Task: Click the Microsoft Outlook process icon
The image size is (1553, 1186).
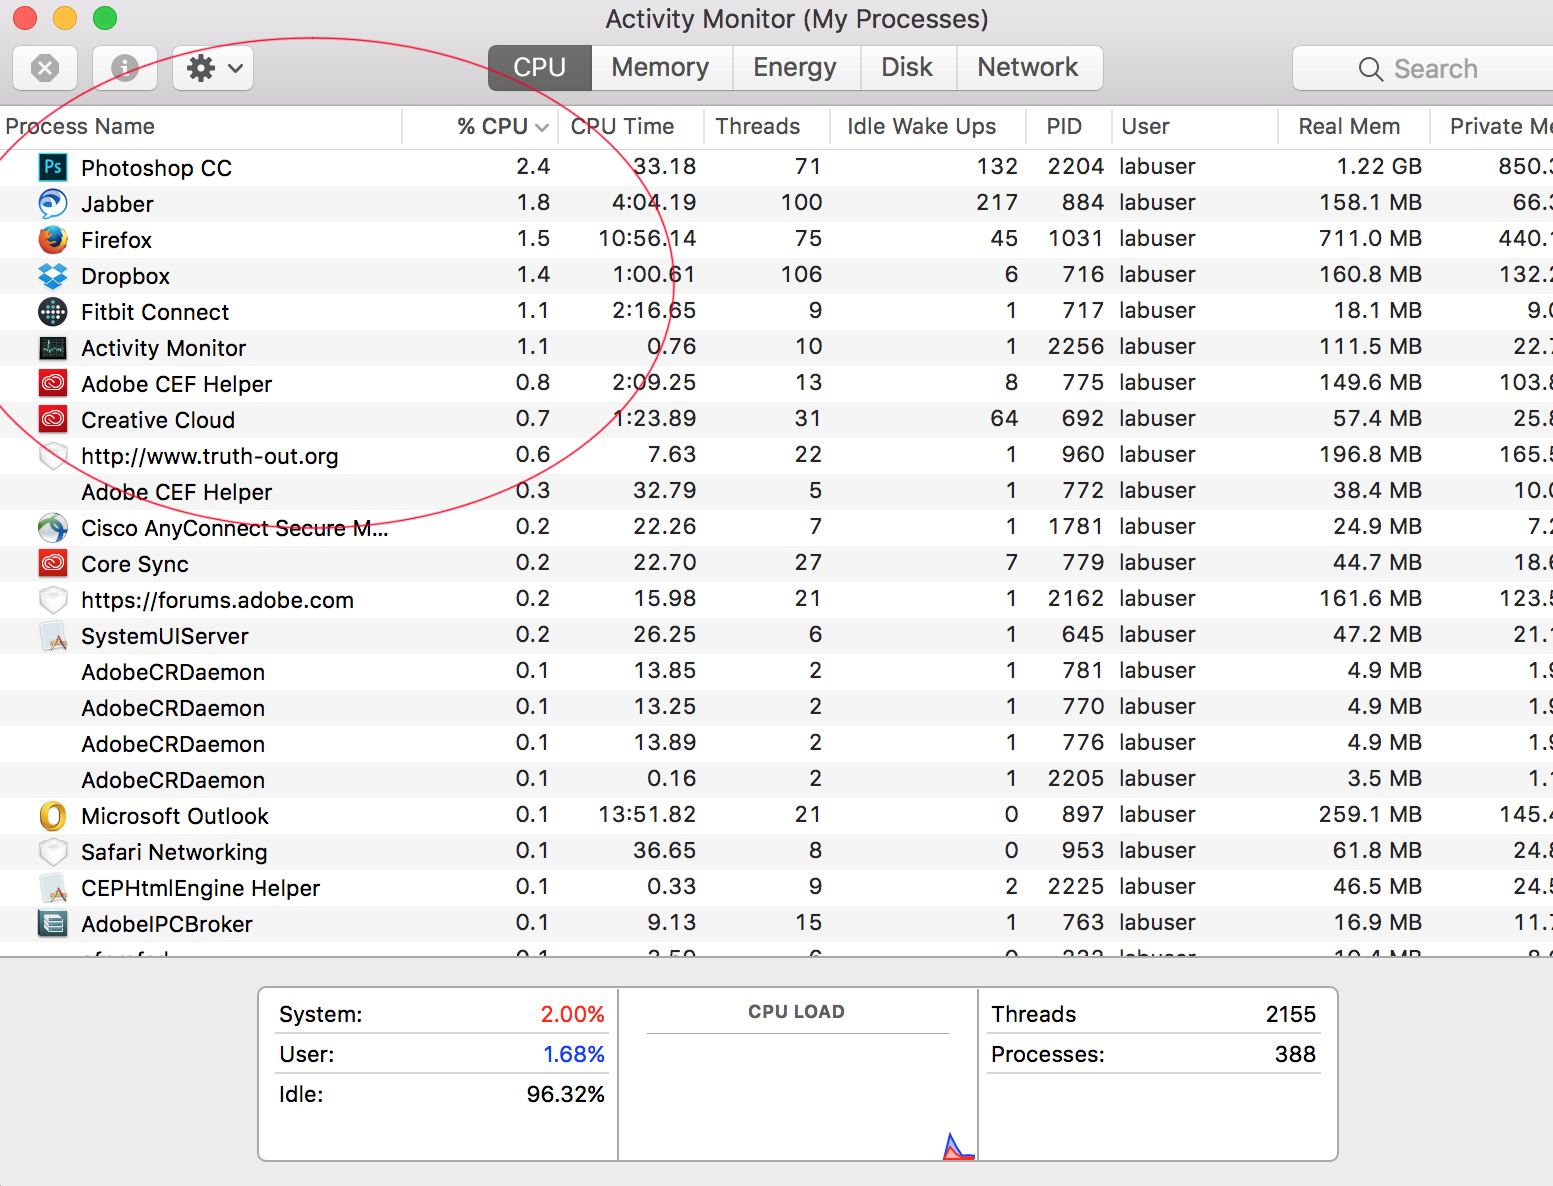Action: point(53,815)
